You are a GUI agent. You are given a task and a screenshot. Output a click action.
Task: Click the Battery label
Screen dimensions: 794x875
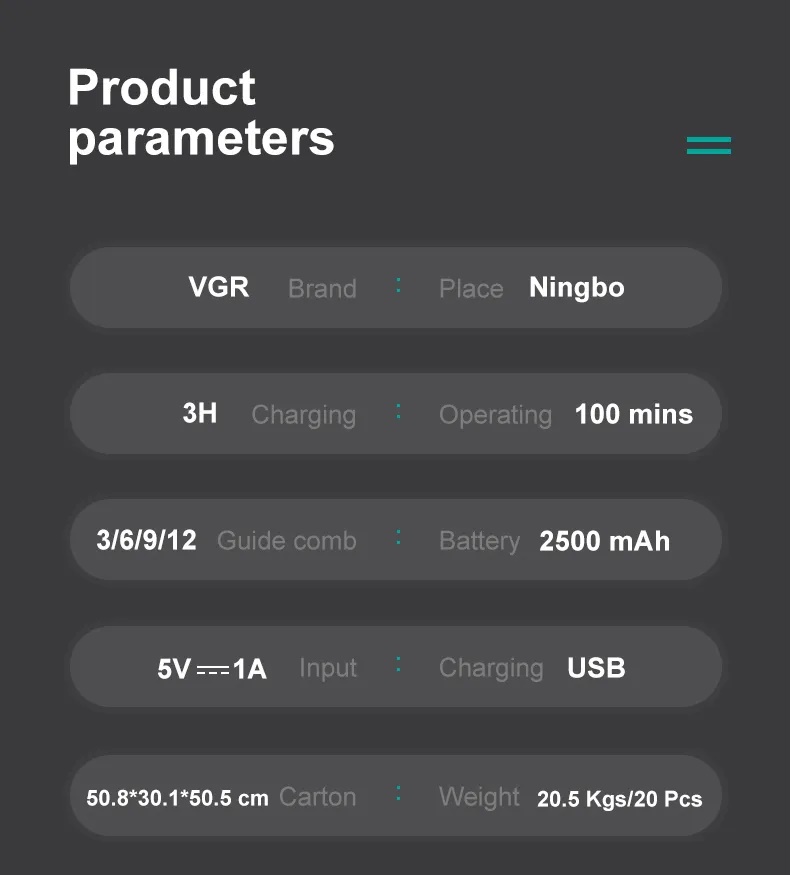pos(479,541)
